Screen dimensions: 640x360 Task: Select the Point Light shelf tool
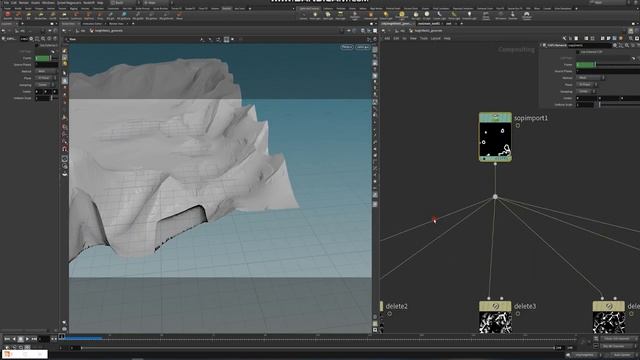[315, 16]
